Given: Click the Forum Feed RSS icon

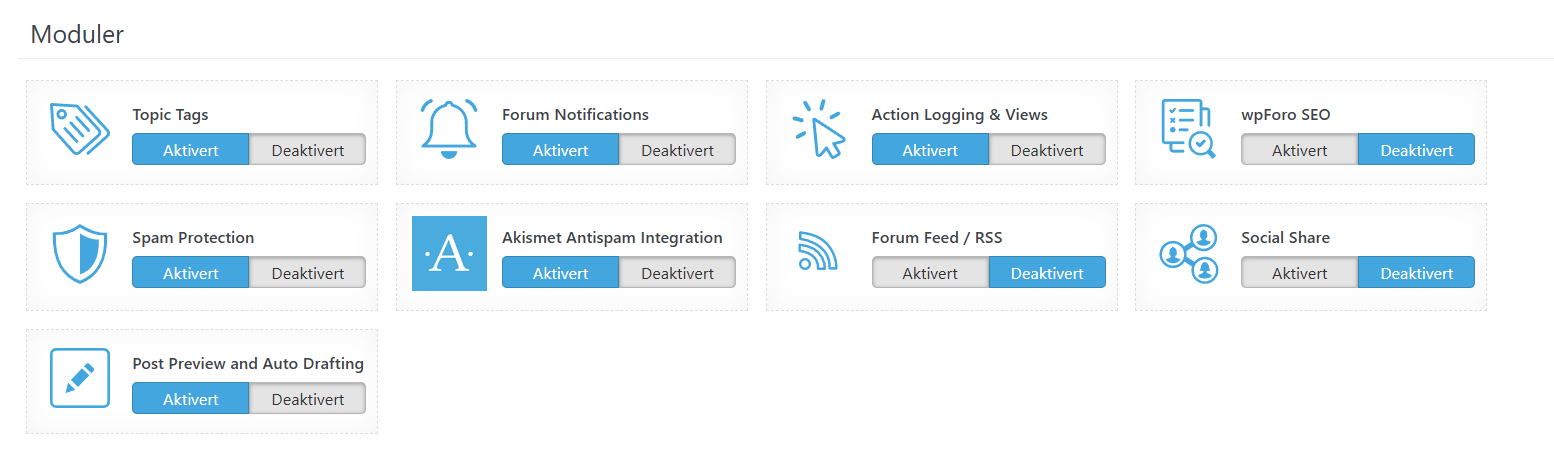Looking at the screenshot, I should pyautogui.click(x=818, y=251).
